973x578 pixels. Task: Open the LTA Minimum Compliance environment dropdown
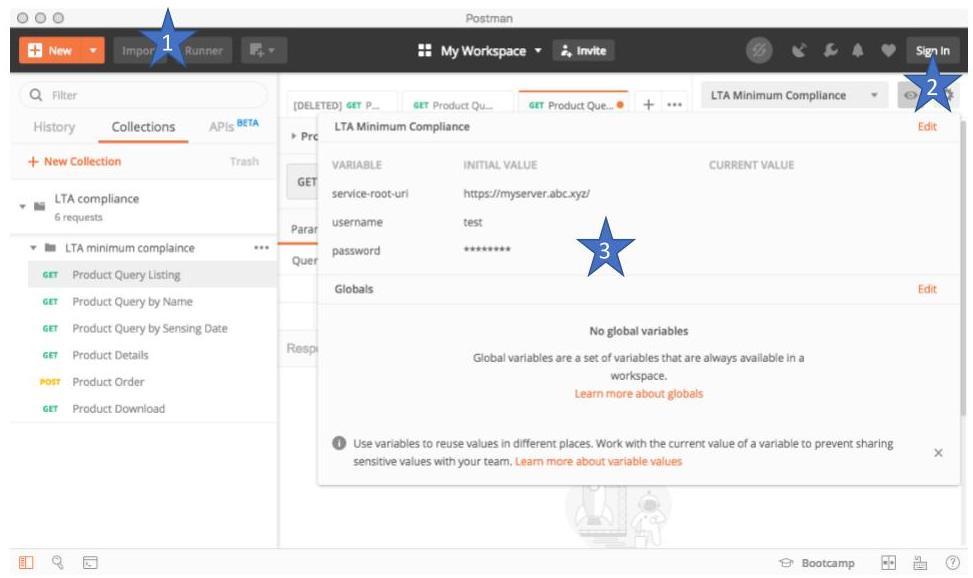(796, 95)
